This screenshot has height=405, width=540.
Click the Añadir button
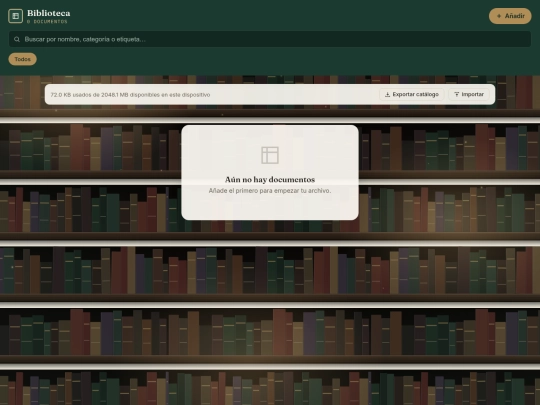click(x=510, y=16)
